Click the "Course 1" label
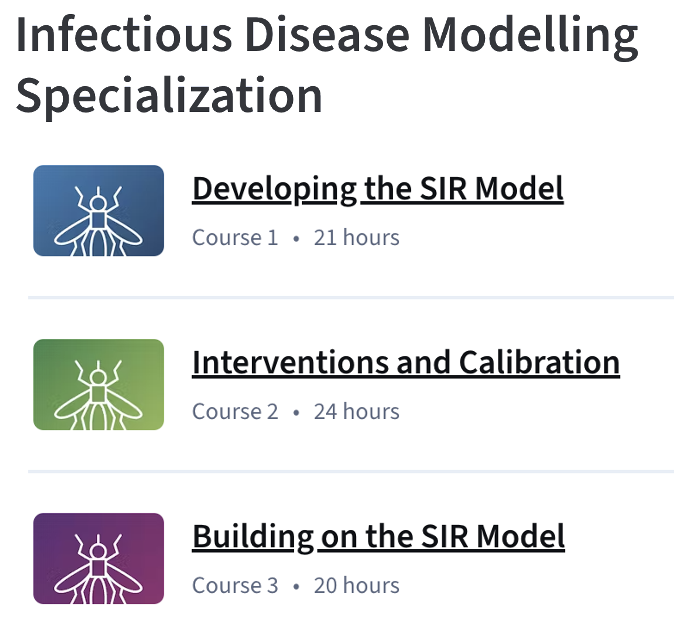Image resolution: width=674 pixels, height=624 pixels. pos(235,238)
